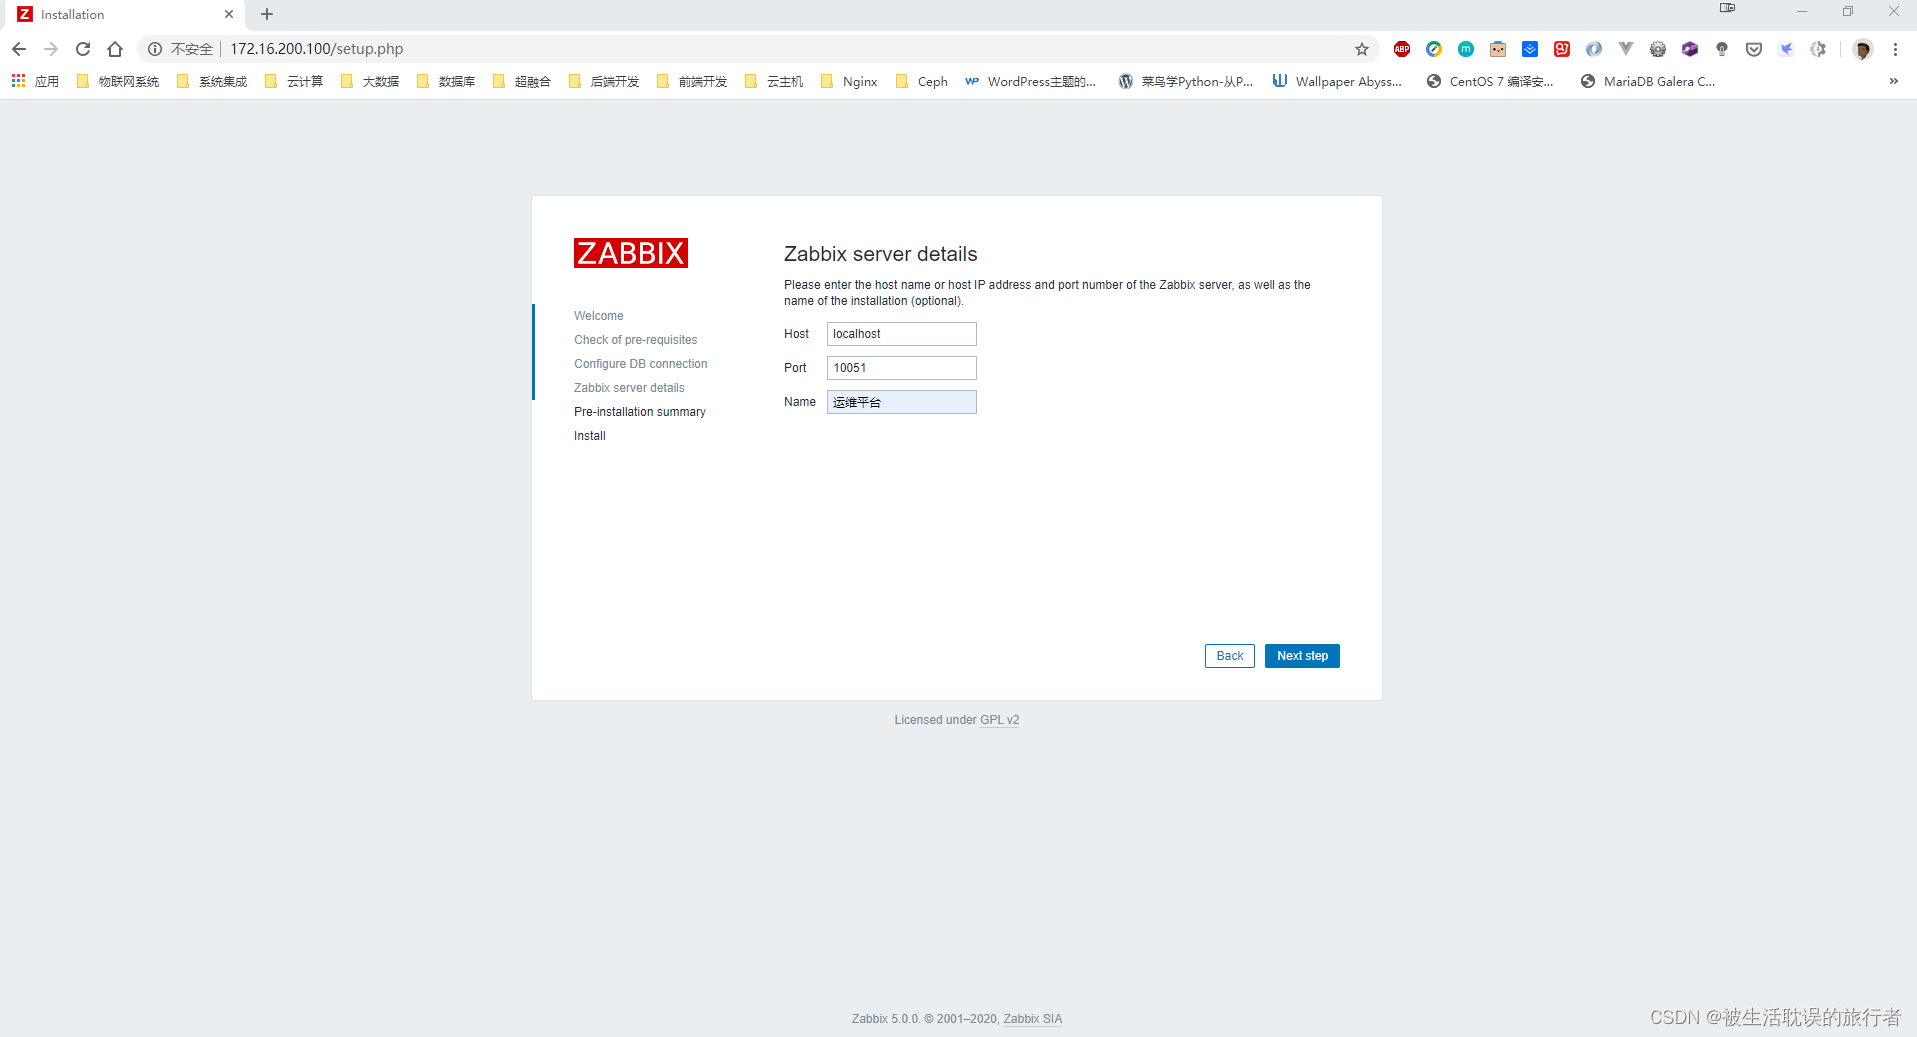
Task: Open the CentOS 7 bookmark
Action: pyautogui.click(x=1490, y=81)
